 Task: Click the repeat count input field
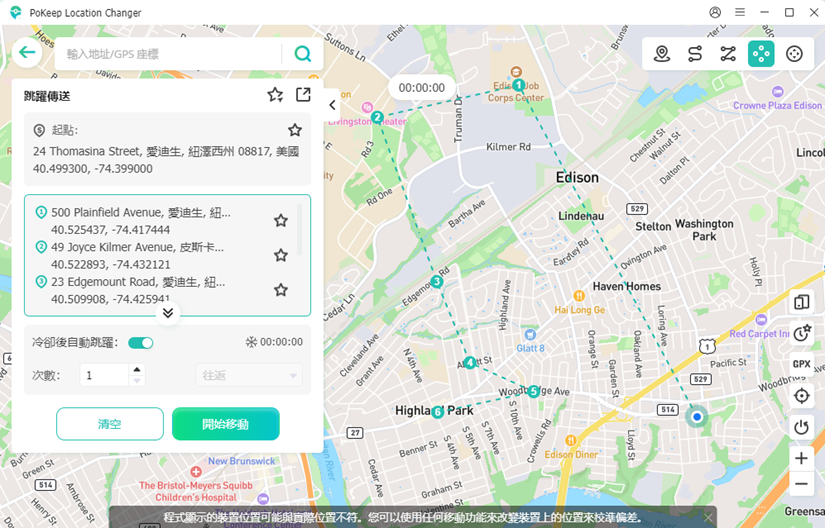pyautogui.click(x=104, y=375)
